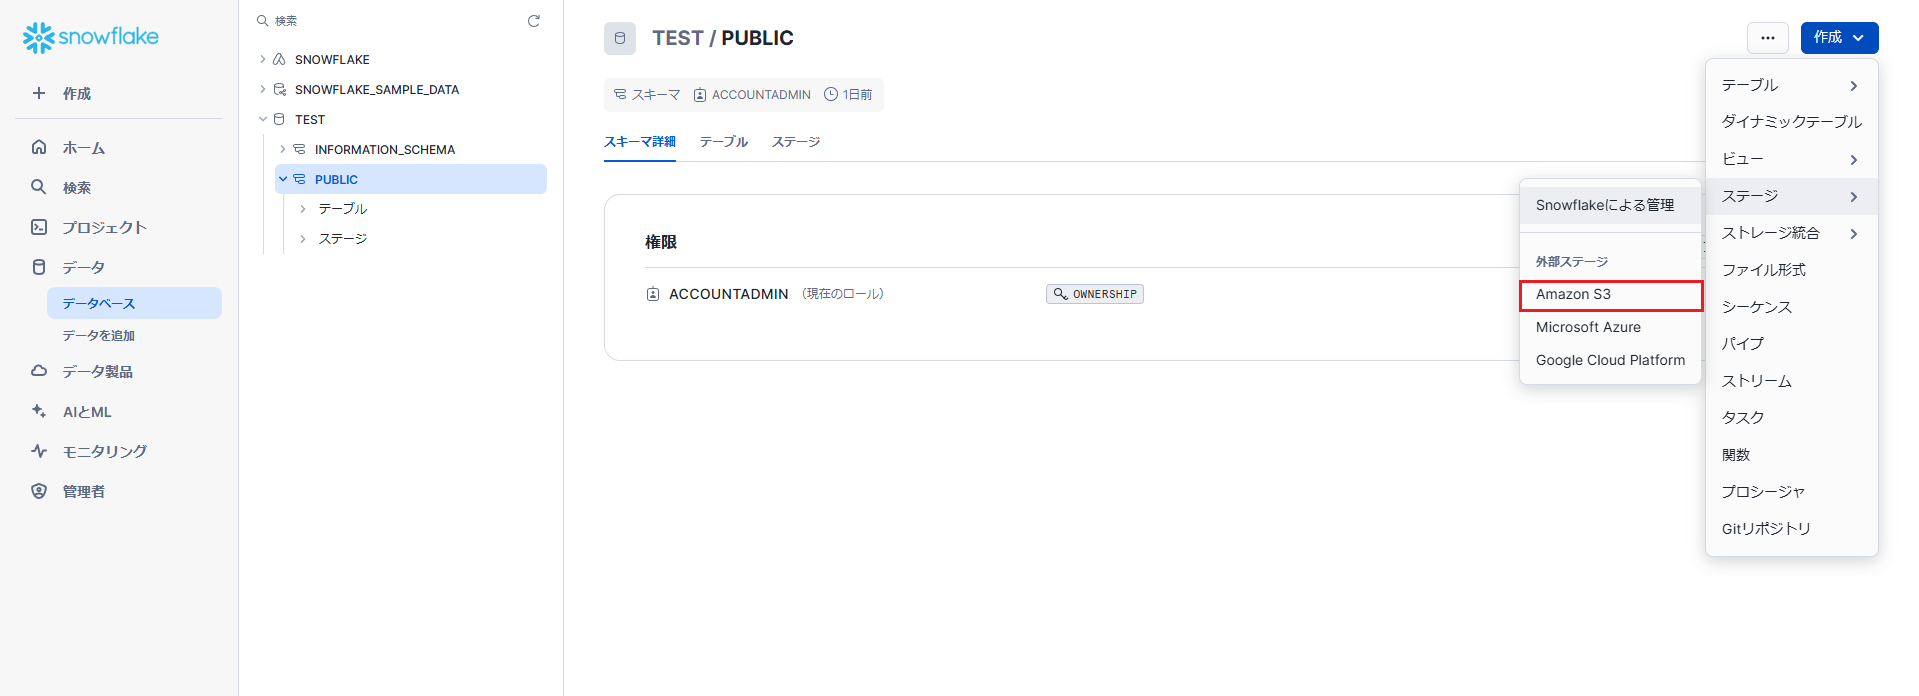Image resolution: width=1919 pixels, height=696 pixels.
Task: Click the 作成 label in left sidebar
Action: [x=77, y=93]
